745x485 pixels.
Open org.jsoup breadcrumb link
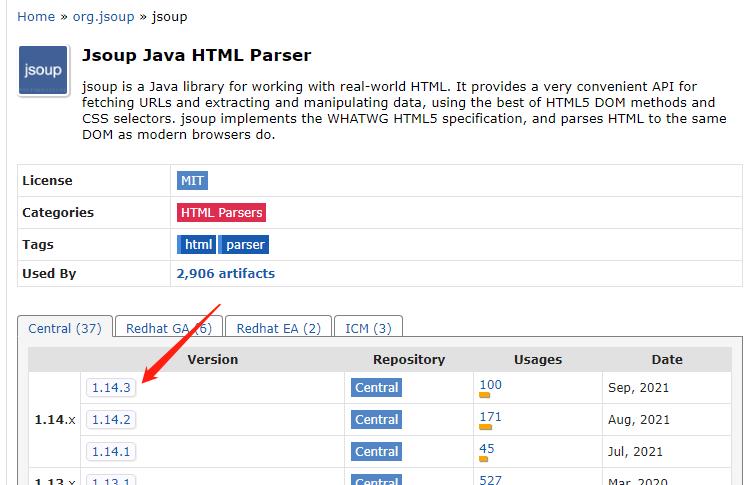[x=104, y=17]
